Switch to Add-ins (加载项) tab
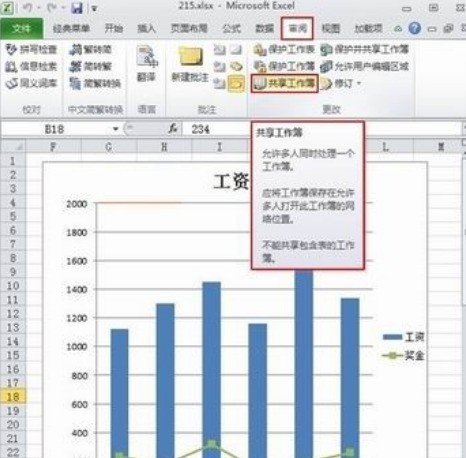Image resolution: width=466 pixels, height=458 pixels. (x=368, y=29)
